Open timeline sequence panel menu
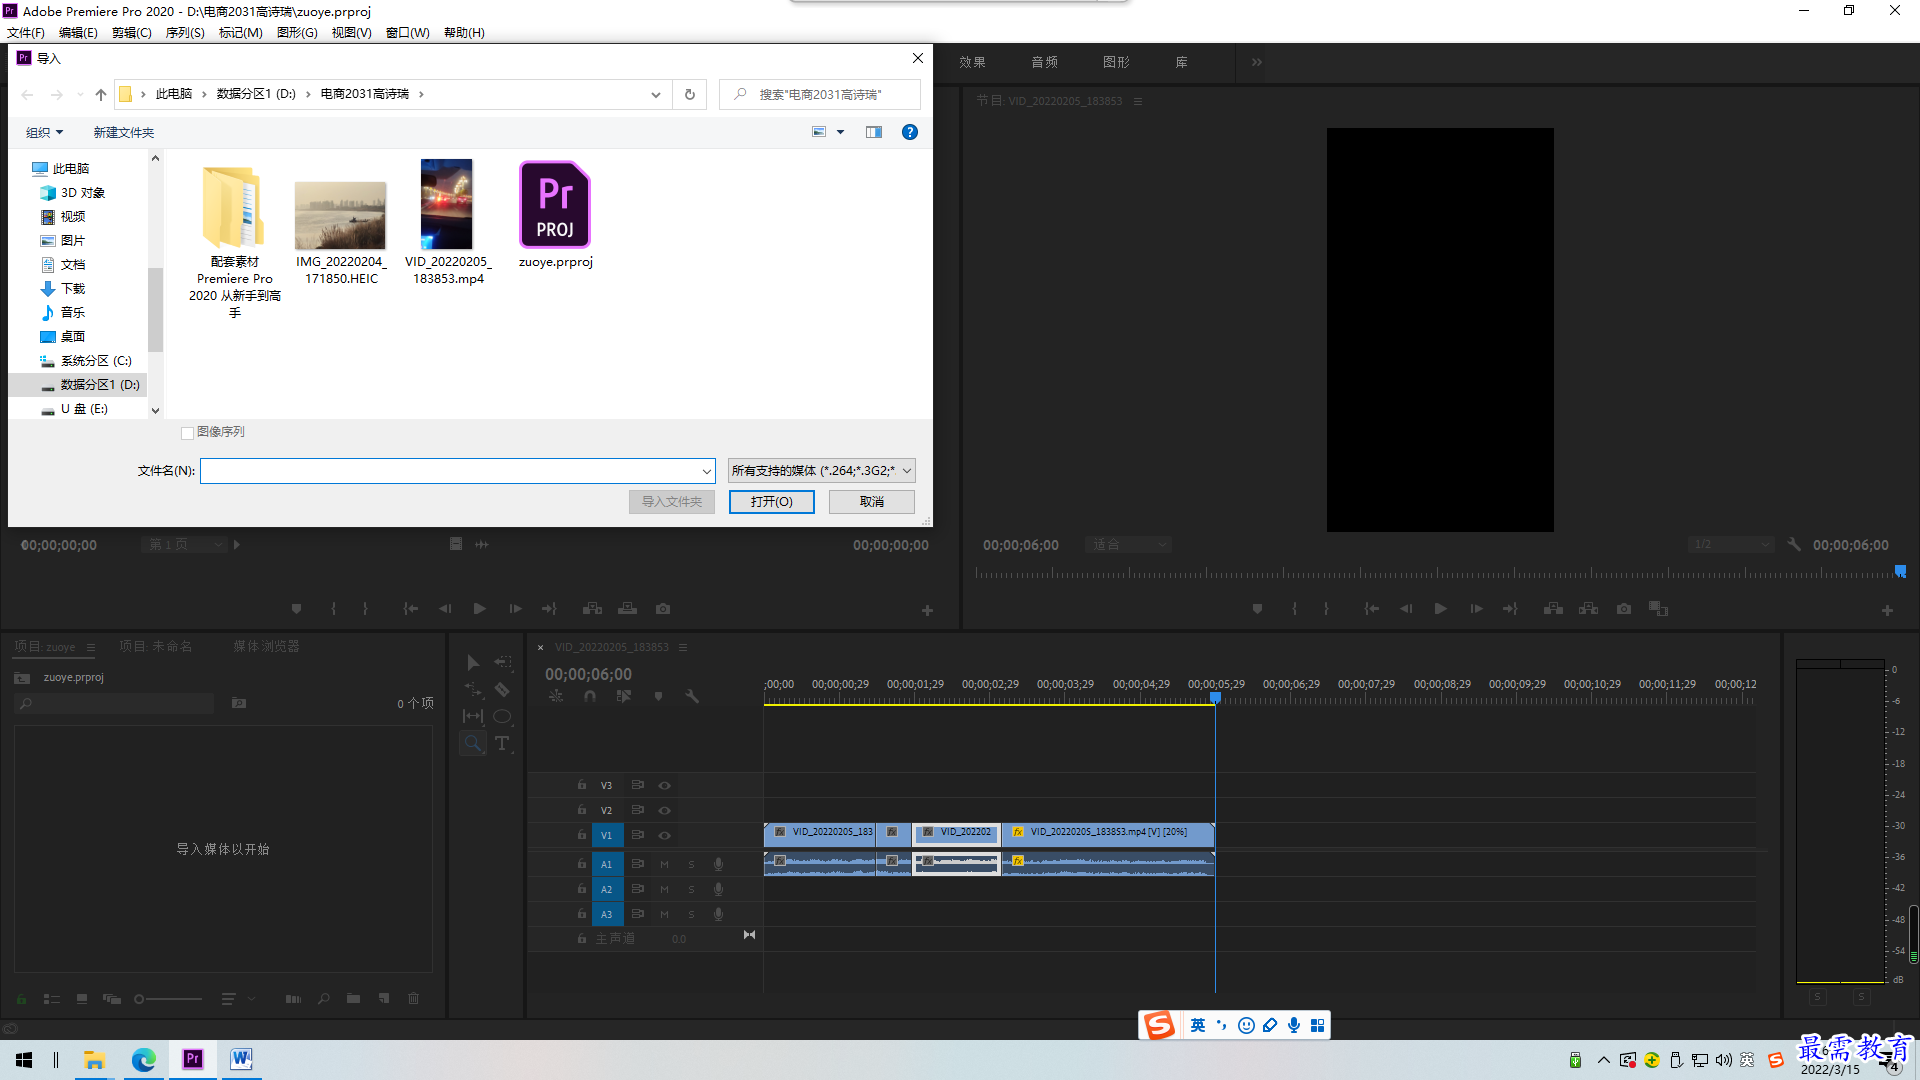This screenshot has height=1080, width=1920. coord(683,647)
